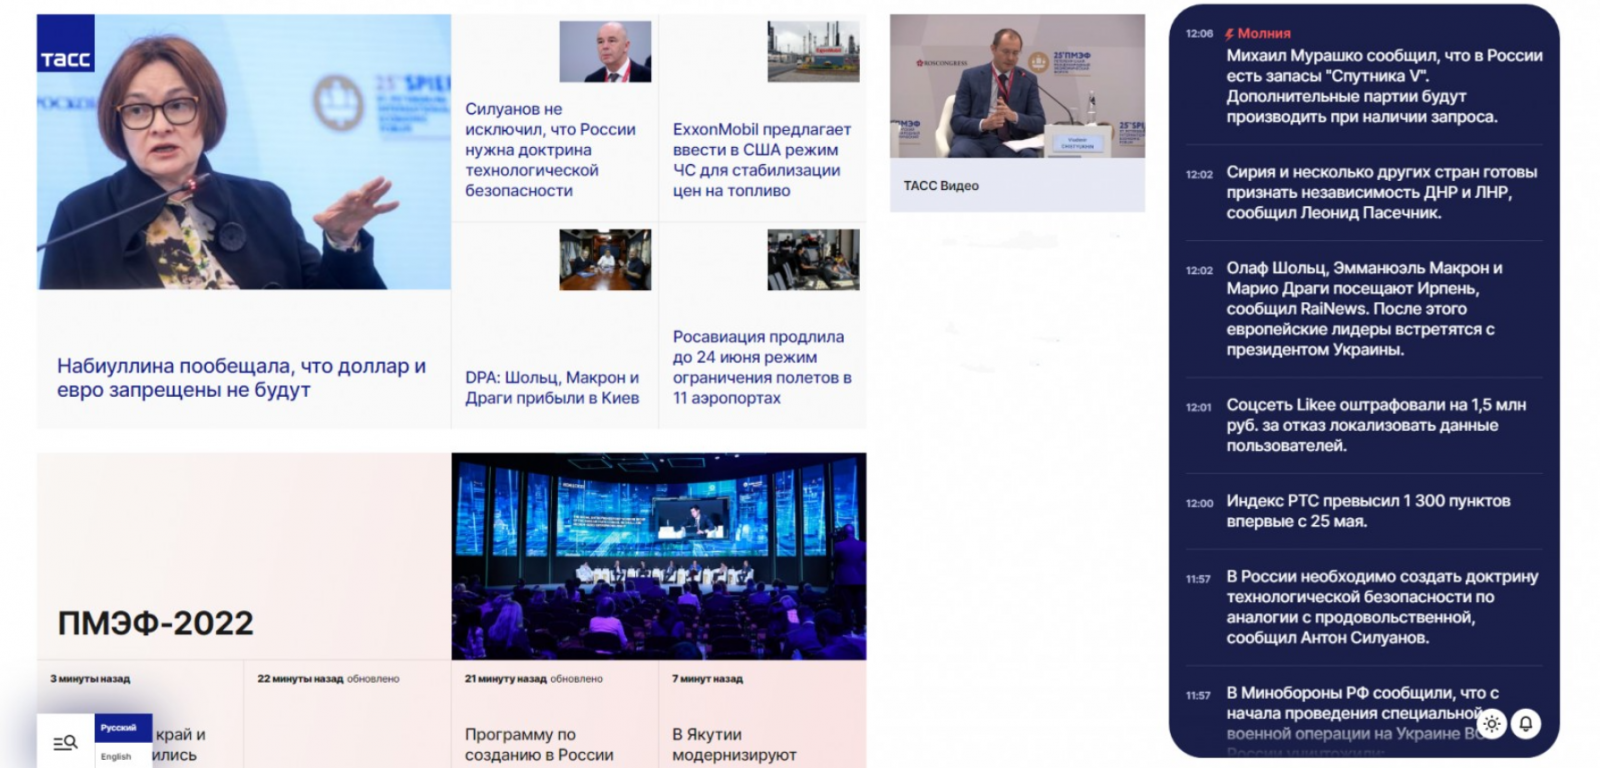Click the 12:01 timestamp beside the Likee item

[x=1198, y=407]
